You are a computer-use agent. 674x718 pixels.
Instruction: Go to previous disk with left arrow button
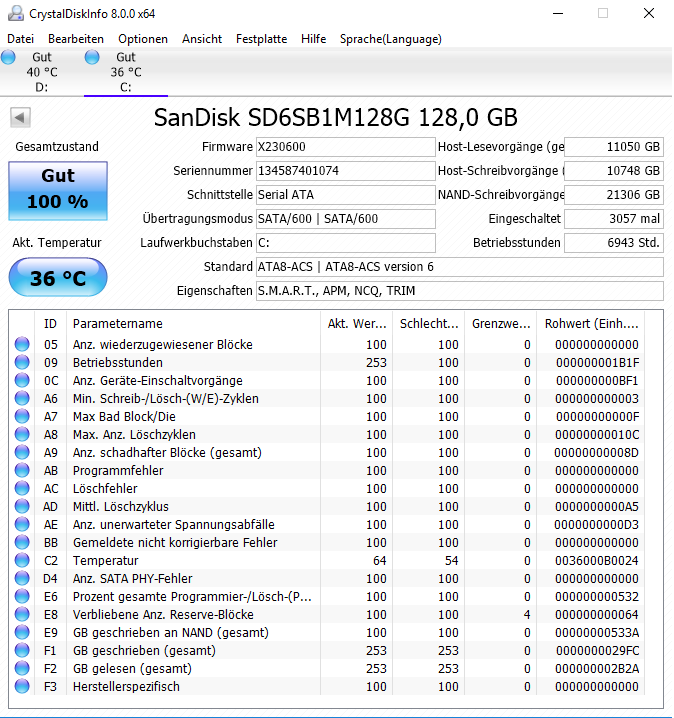point(20,118)
